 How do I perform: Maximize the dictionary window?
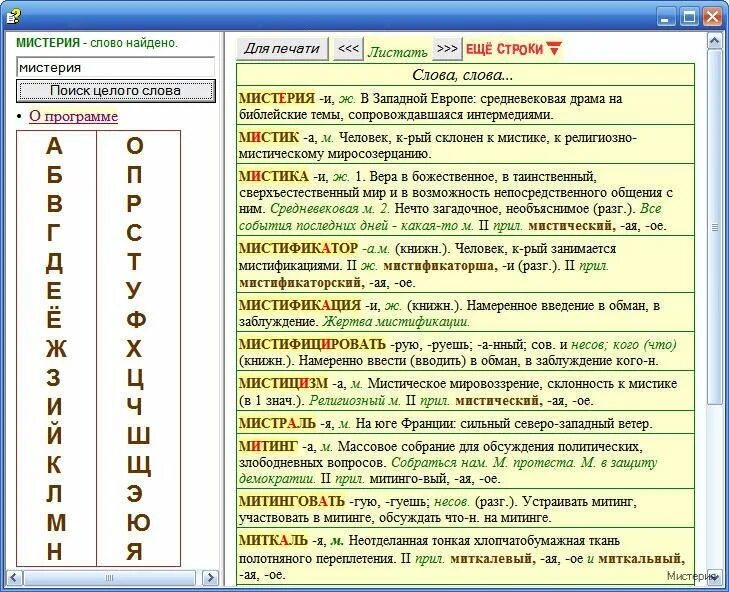689,17
